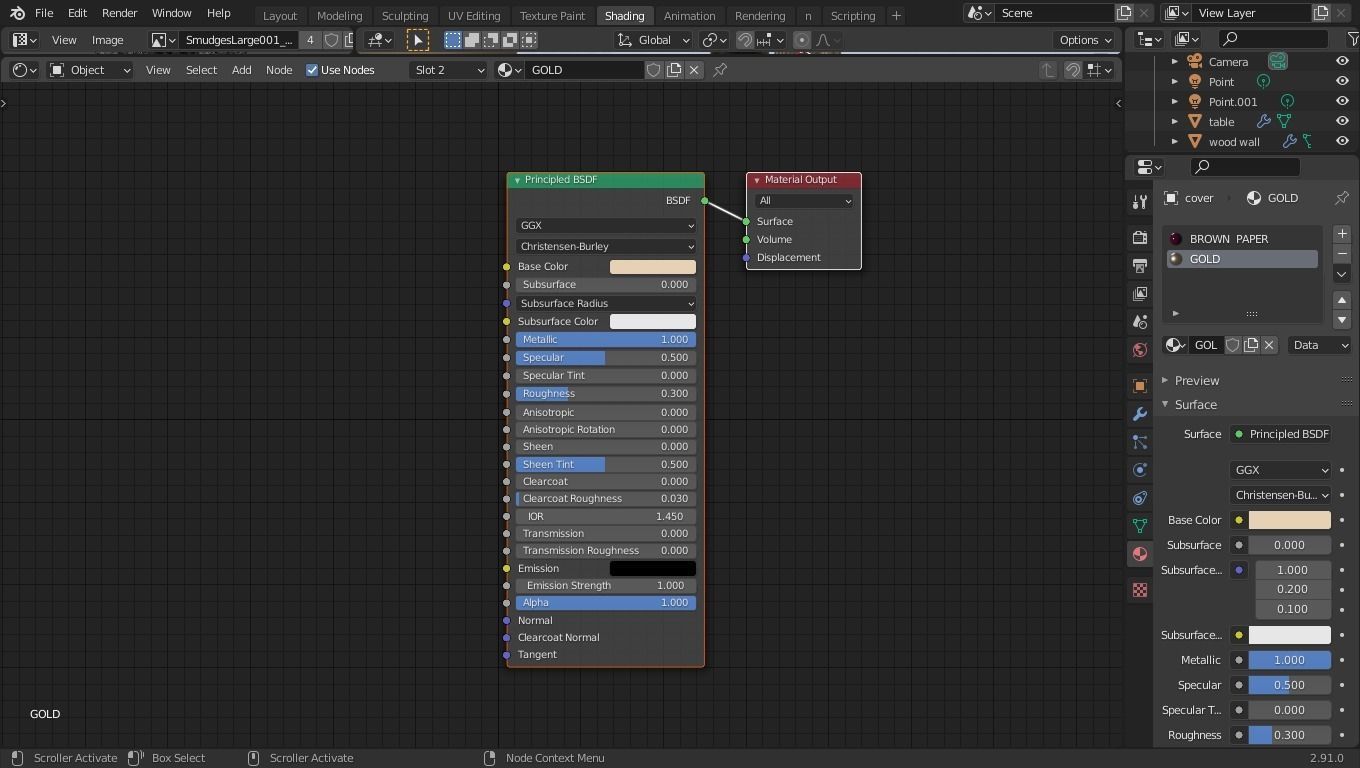Open the Modifiers properties tab

tap(1139, 414)
